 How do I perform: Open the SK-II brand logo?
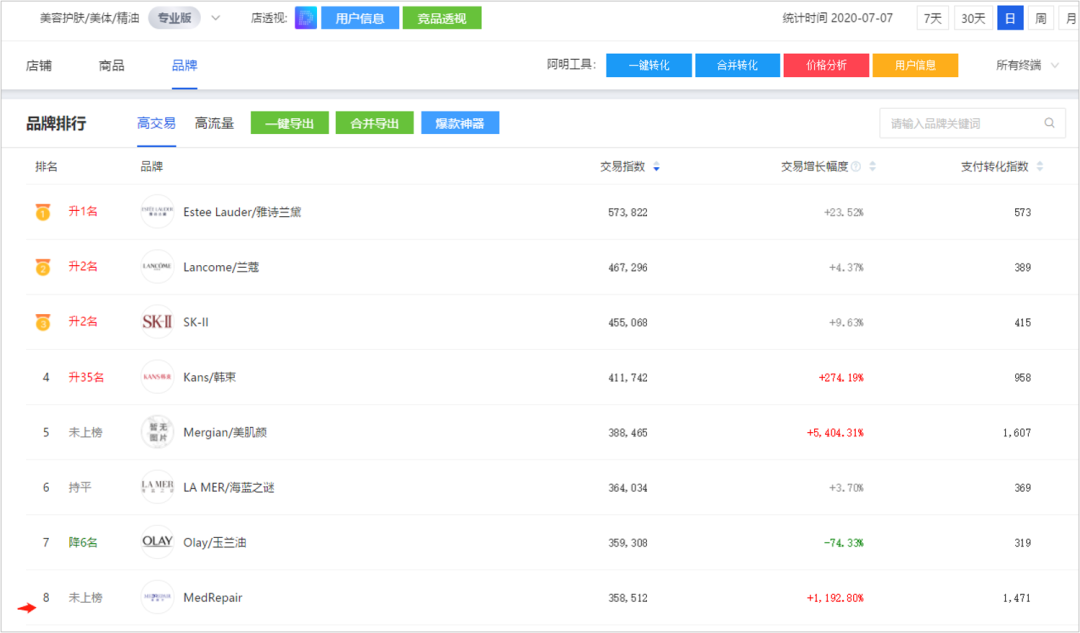(157, 322)
